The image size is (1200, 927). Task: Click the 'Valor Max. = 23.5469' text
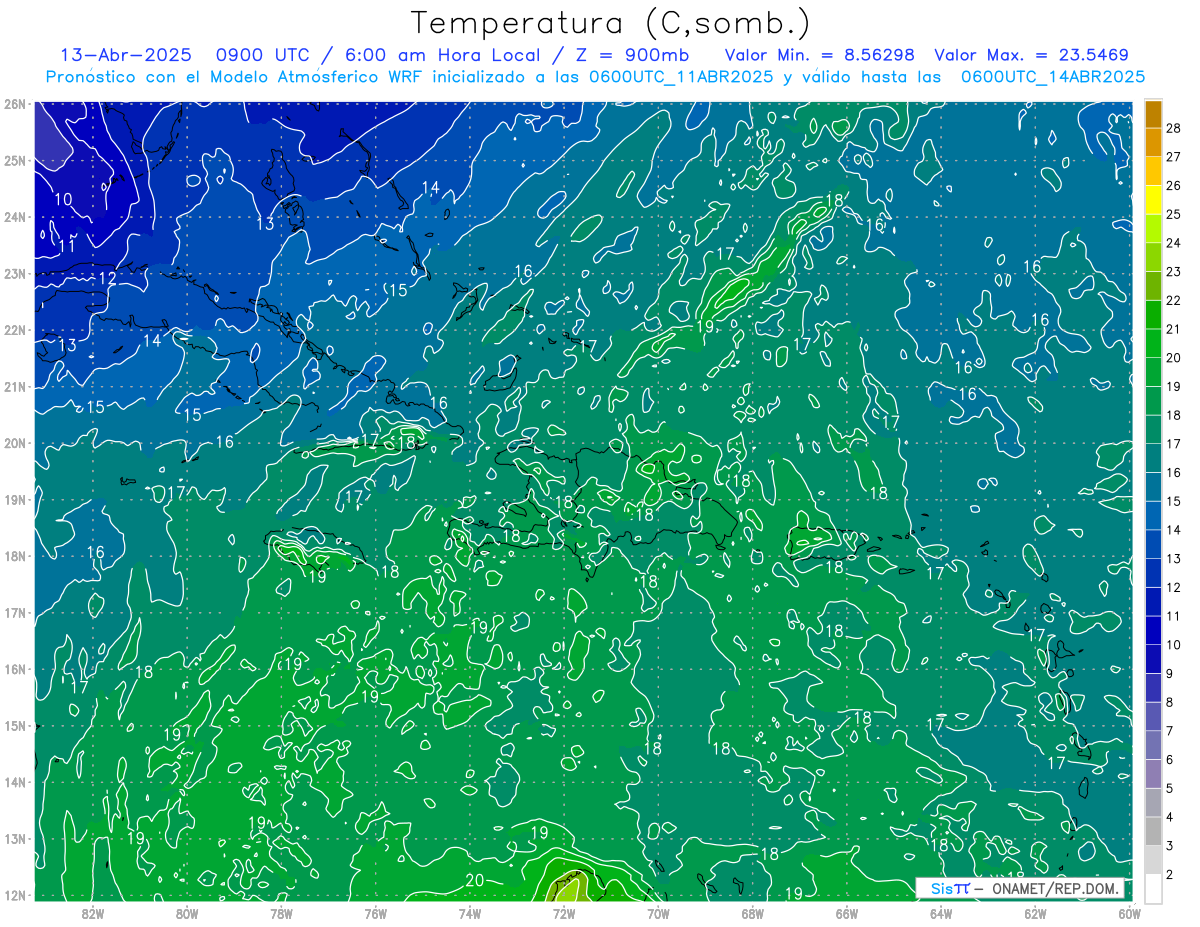[1031, 55]
